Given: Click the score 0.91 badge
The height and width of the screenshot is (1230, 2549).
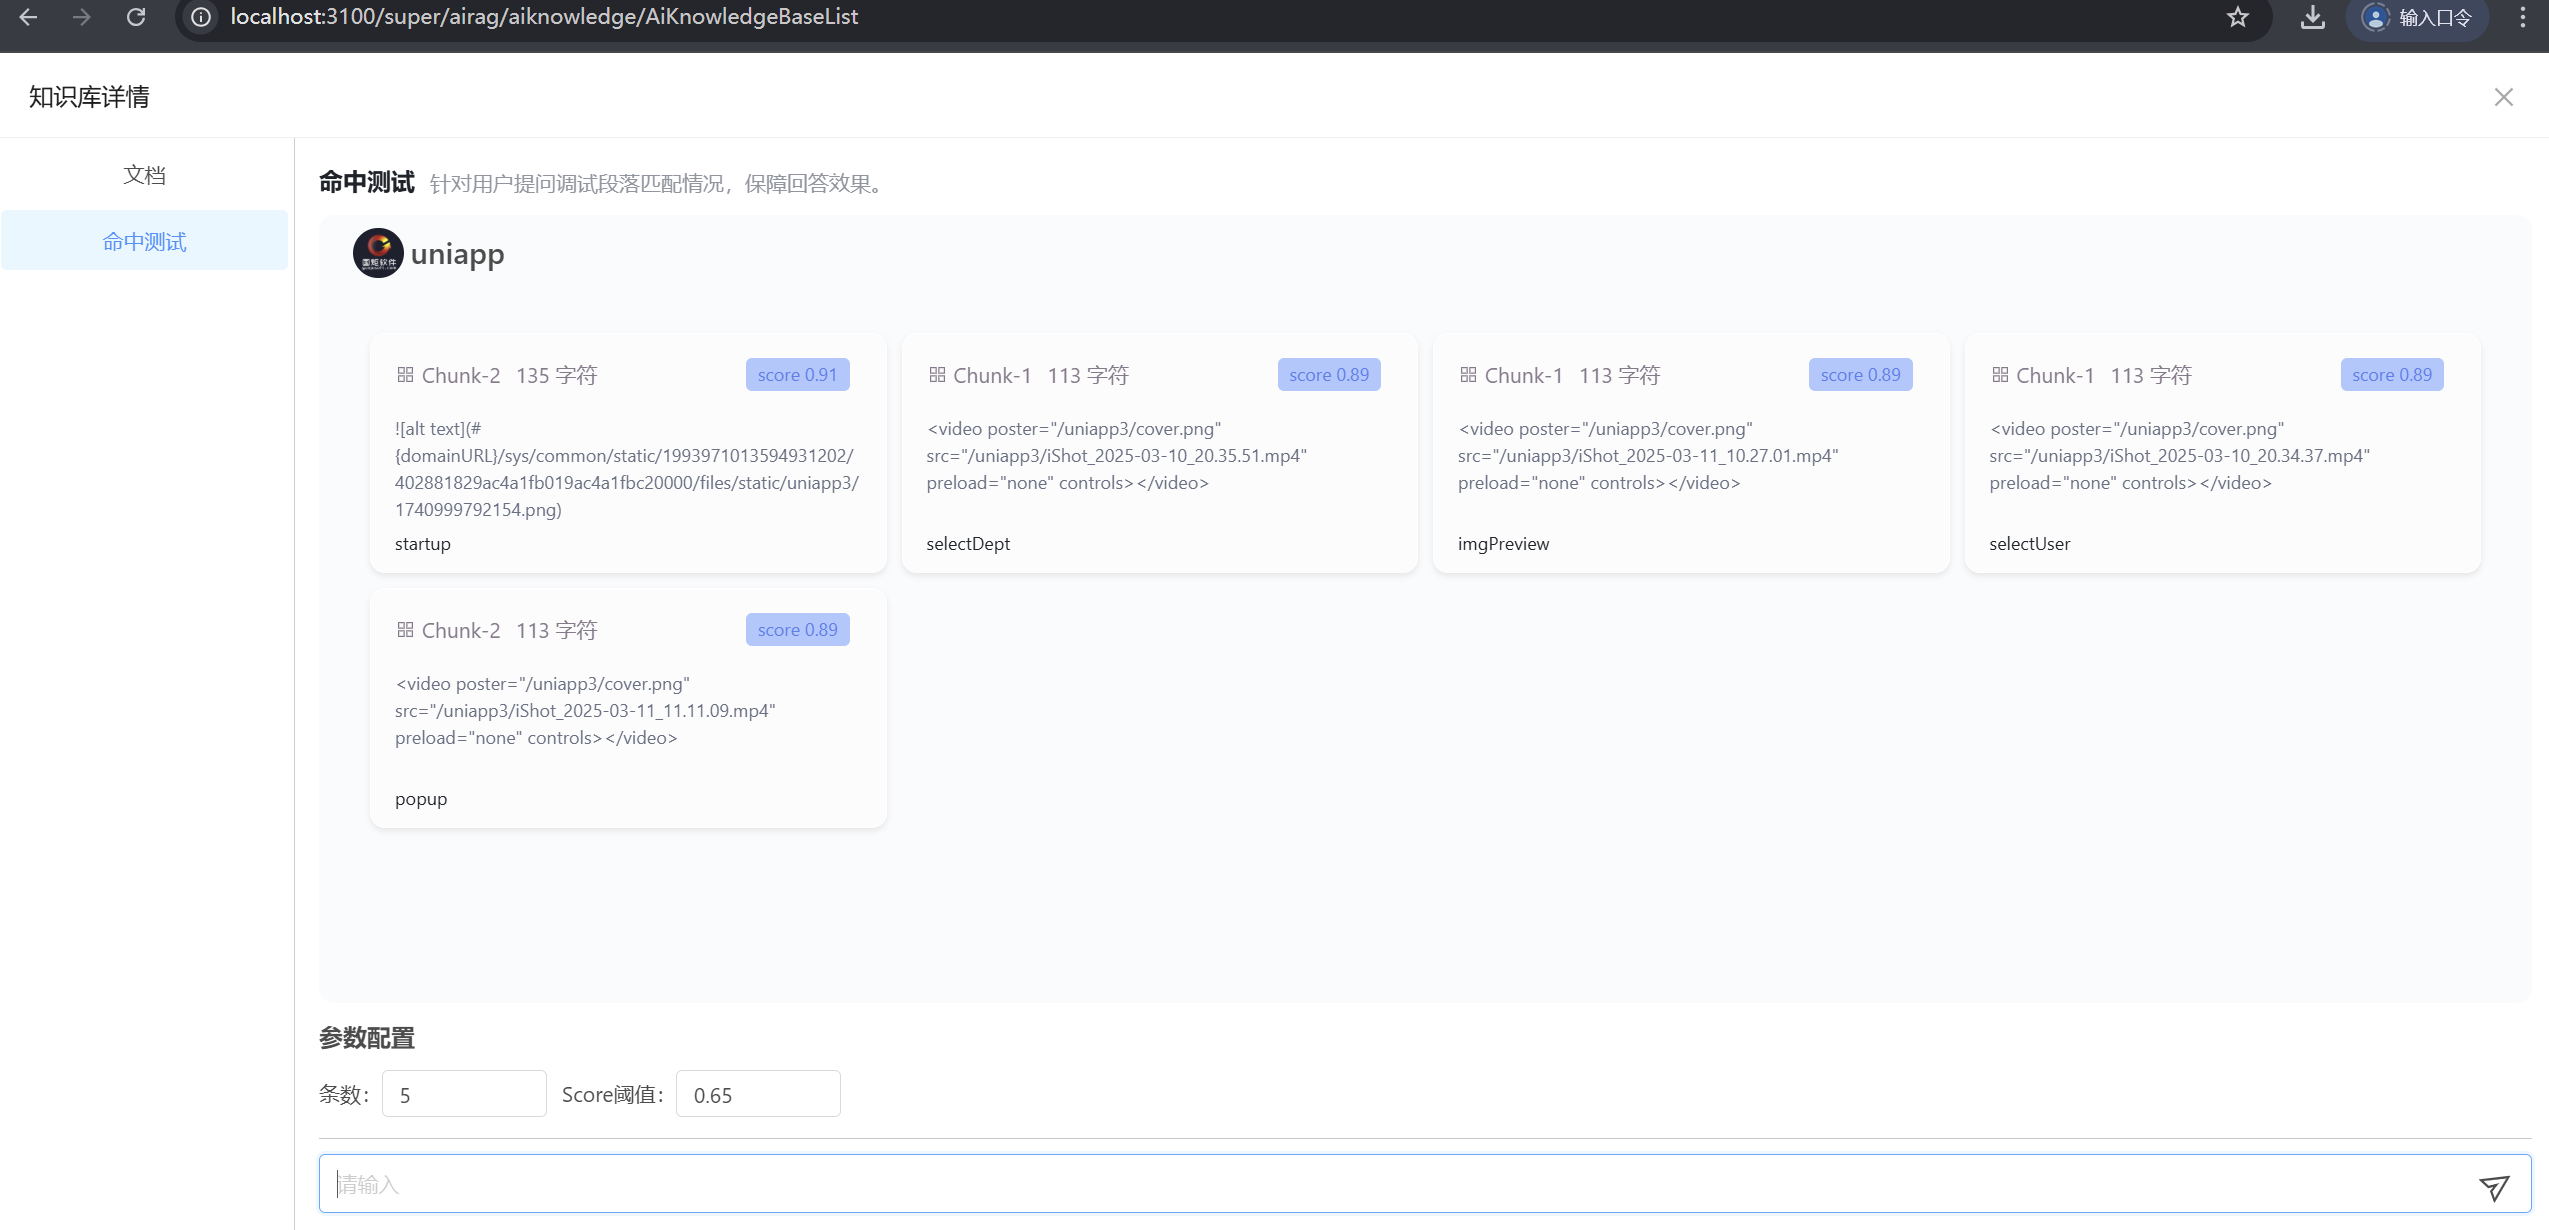Looking at the screenshot, I should (797, 375).
